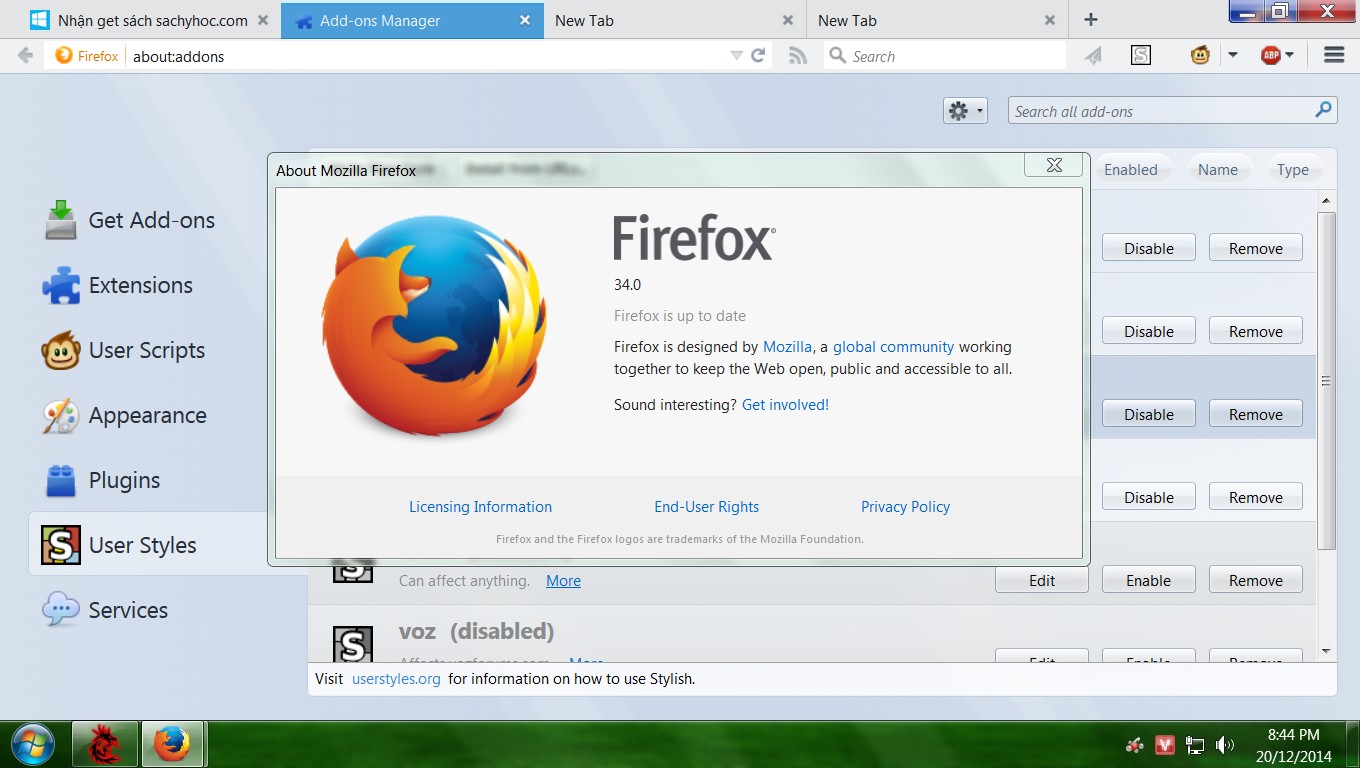The image size is (1360, 768).
Task: Follow the Get involved! link
Action: click(785, 405)
